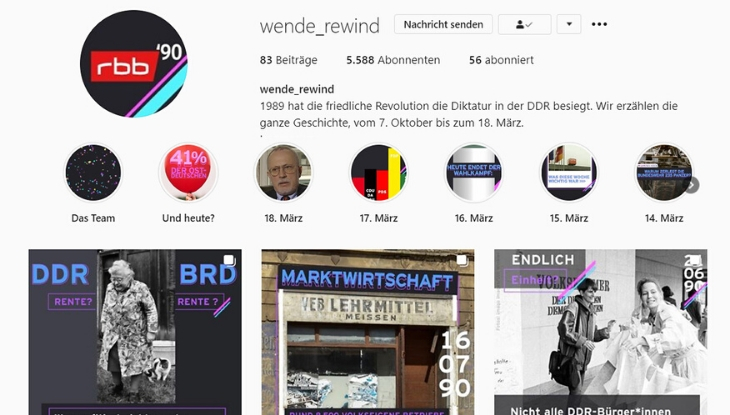
Task: Open the '15. März' story highlight
Action: coord(569,172)
